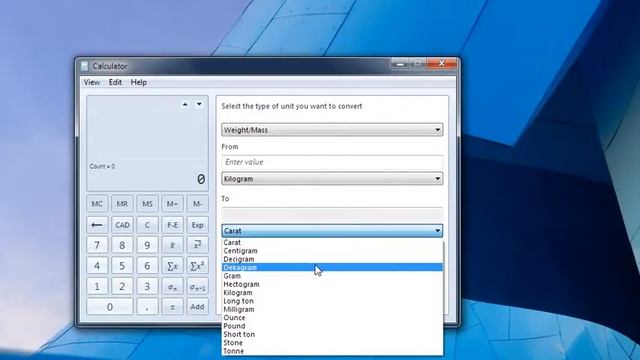Viewport: 640px width, 360px height.
Task: Open the Edit menu
Action: click(115, 82)
